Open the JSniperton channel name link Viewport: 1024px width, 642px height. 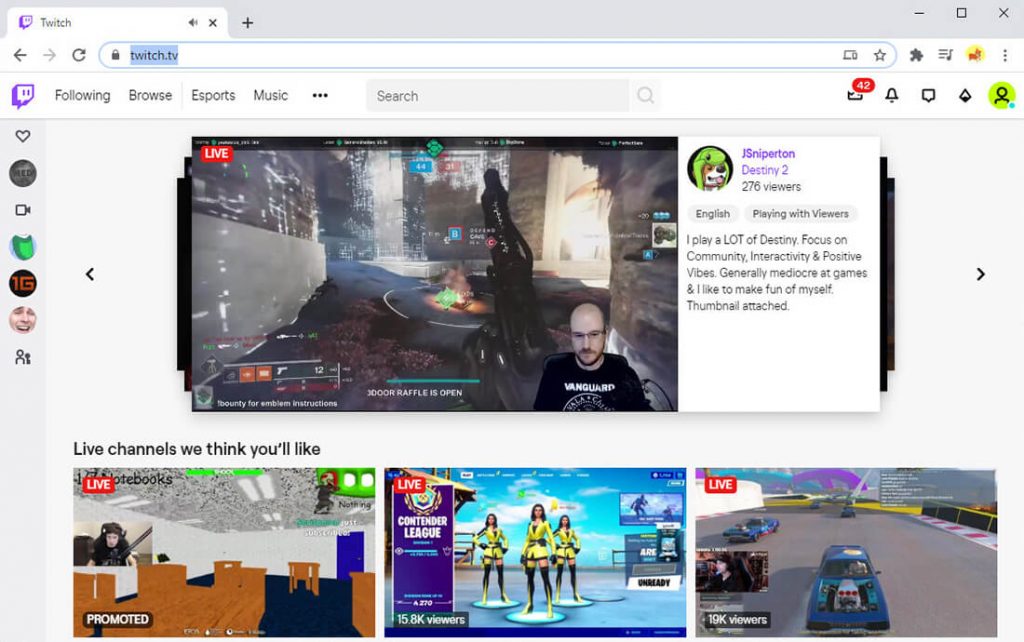tap(768, 153)
